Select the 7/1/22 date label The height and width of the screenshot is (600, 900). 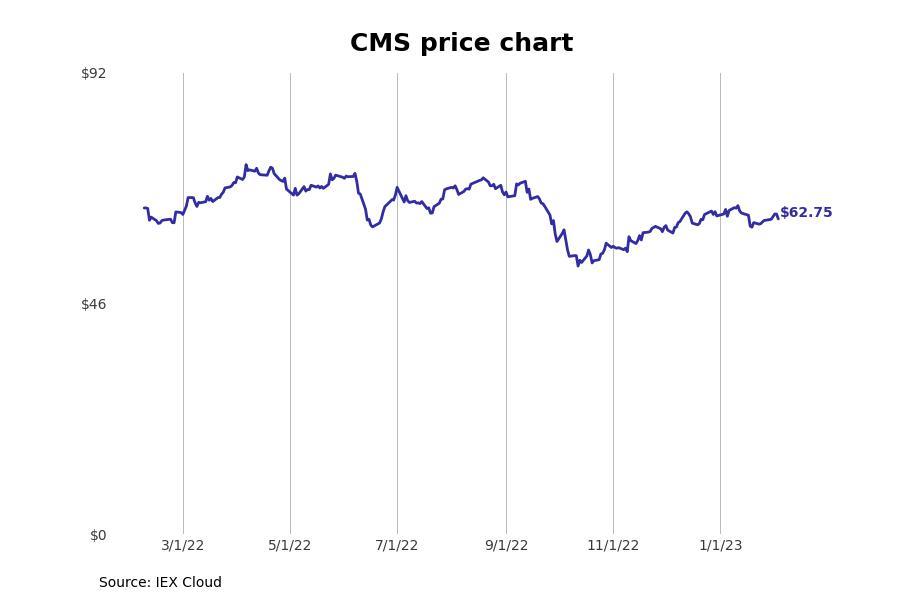pyautogui.click(x=397, y=545)
